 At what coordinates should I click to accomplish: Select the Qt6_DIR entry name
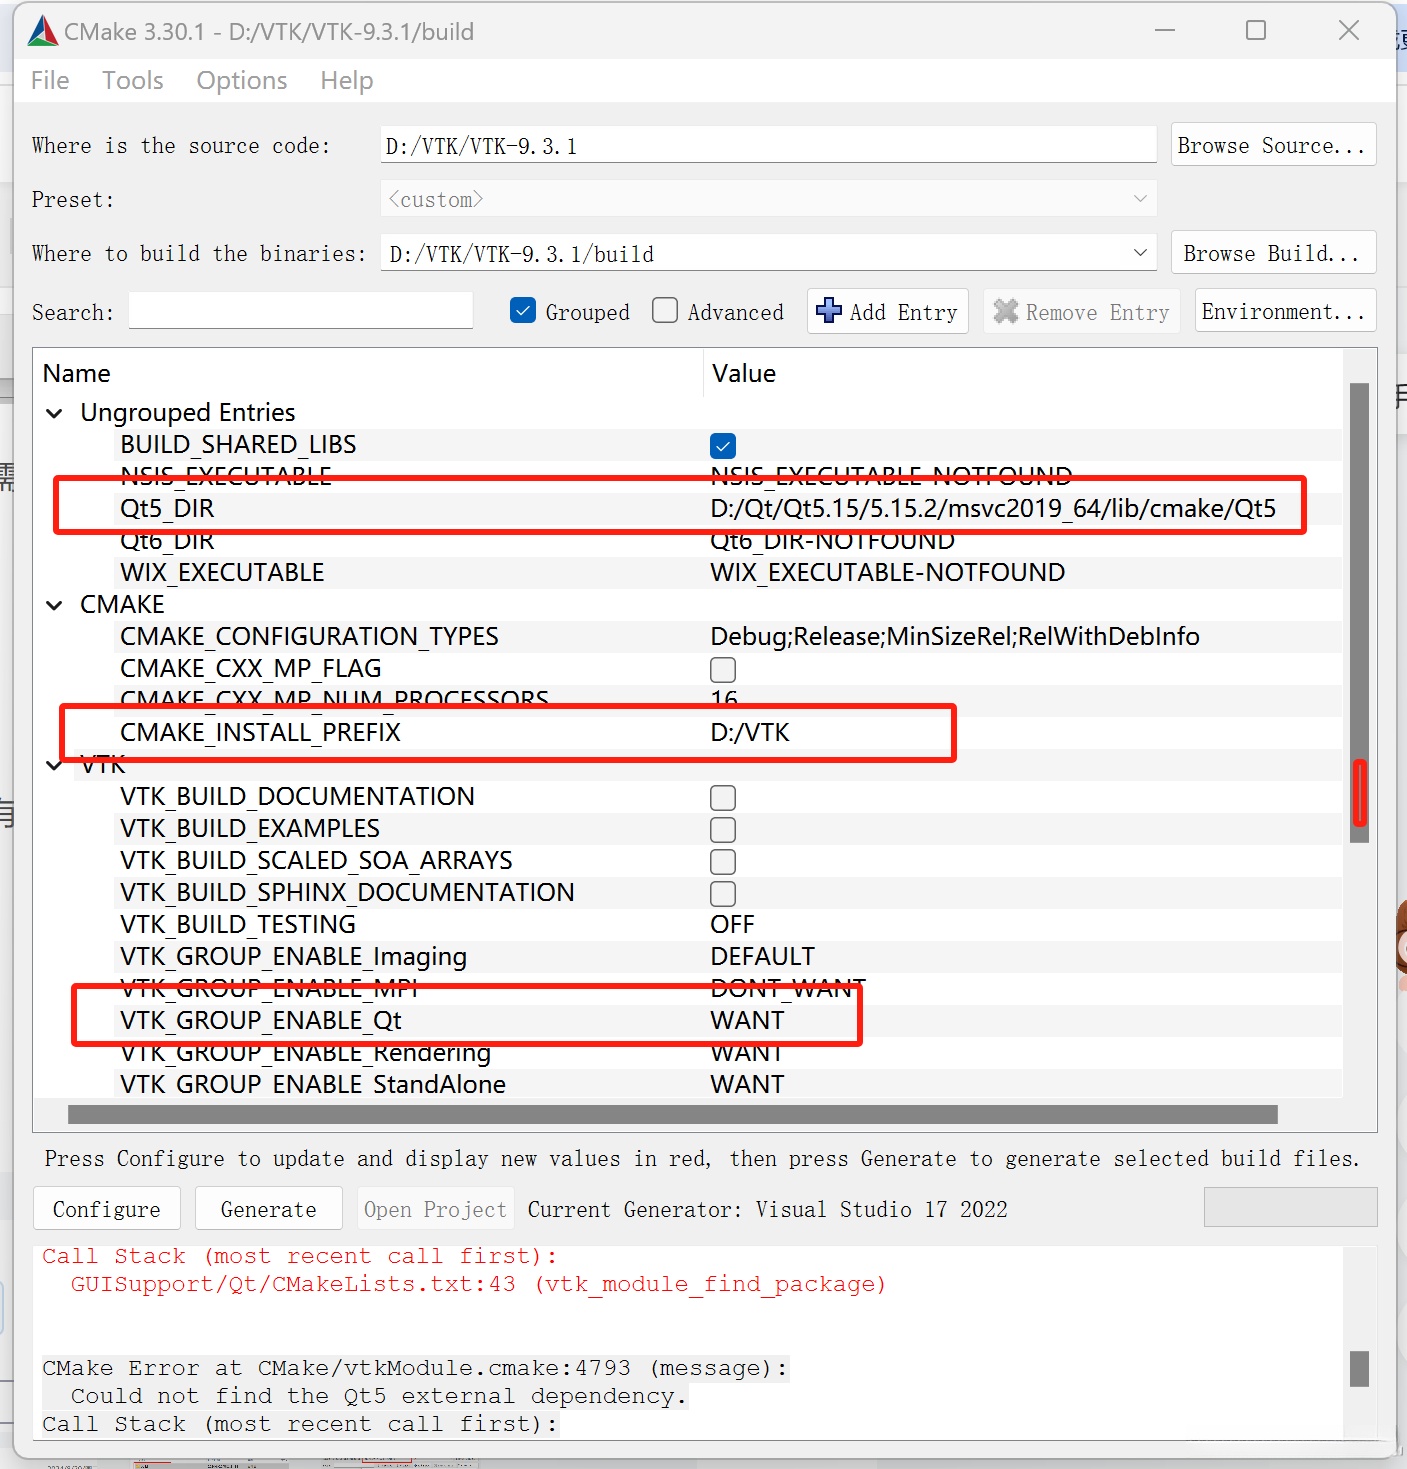click(x=167, y=541)
